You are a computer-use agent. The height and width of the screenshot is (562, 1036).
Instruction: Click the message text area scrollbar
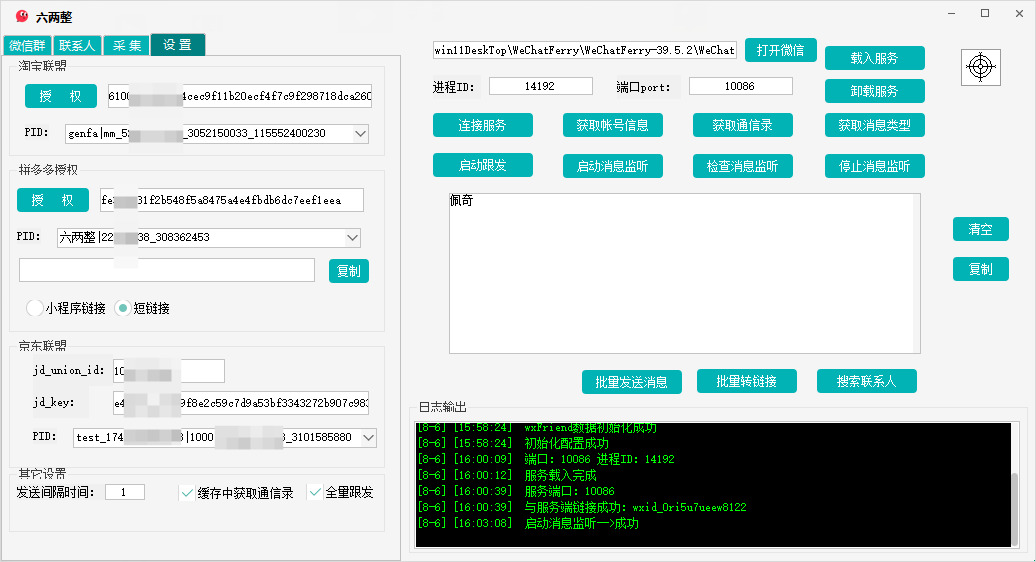click(916, 273)
